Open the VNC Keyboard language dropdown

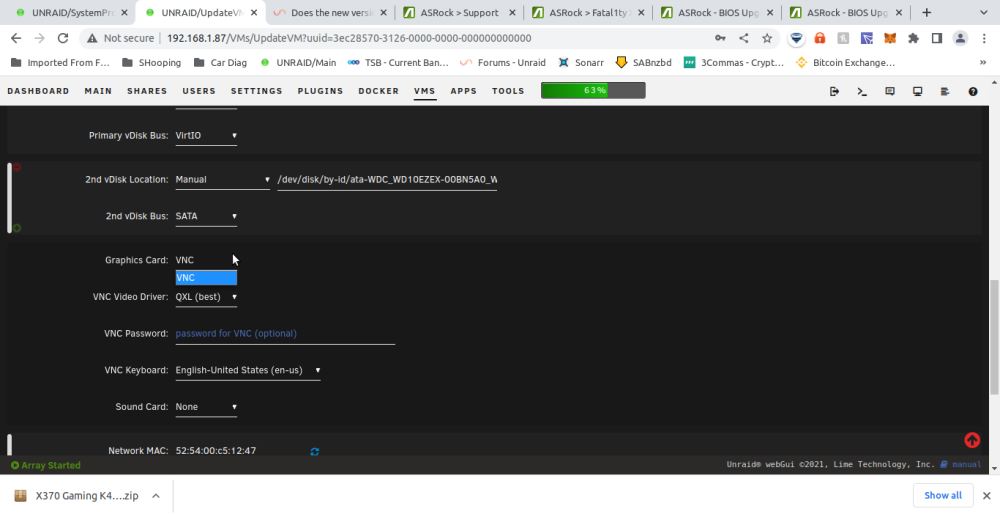(x=248, y=370)
